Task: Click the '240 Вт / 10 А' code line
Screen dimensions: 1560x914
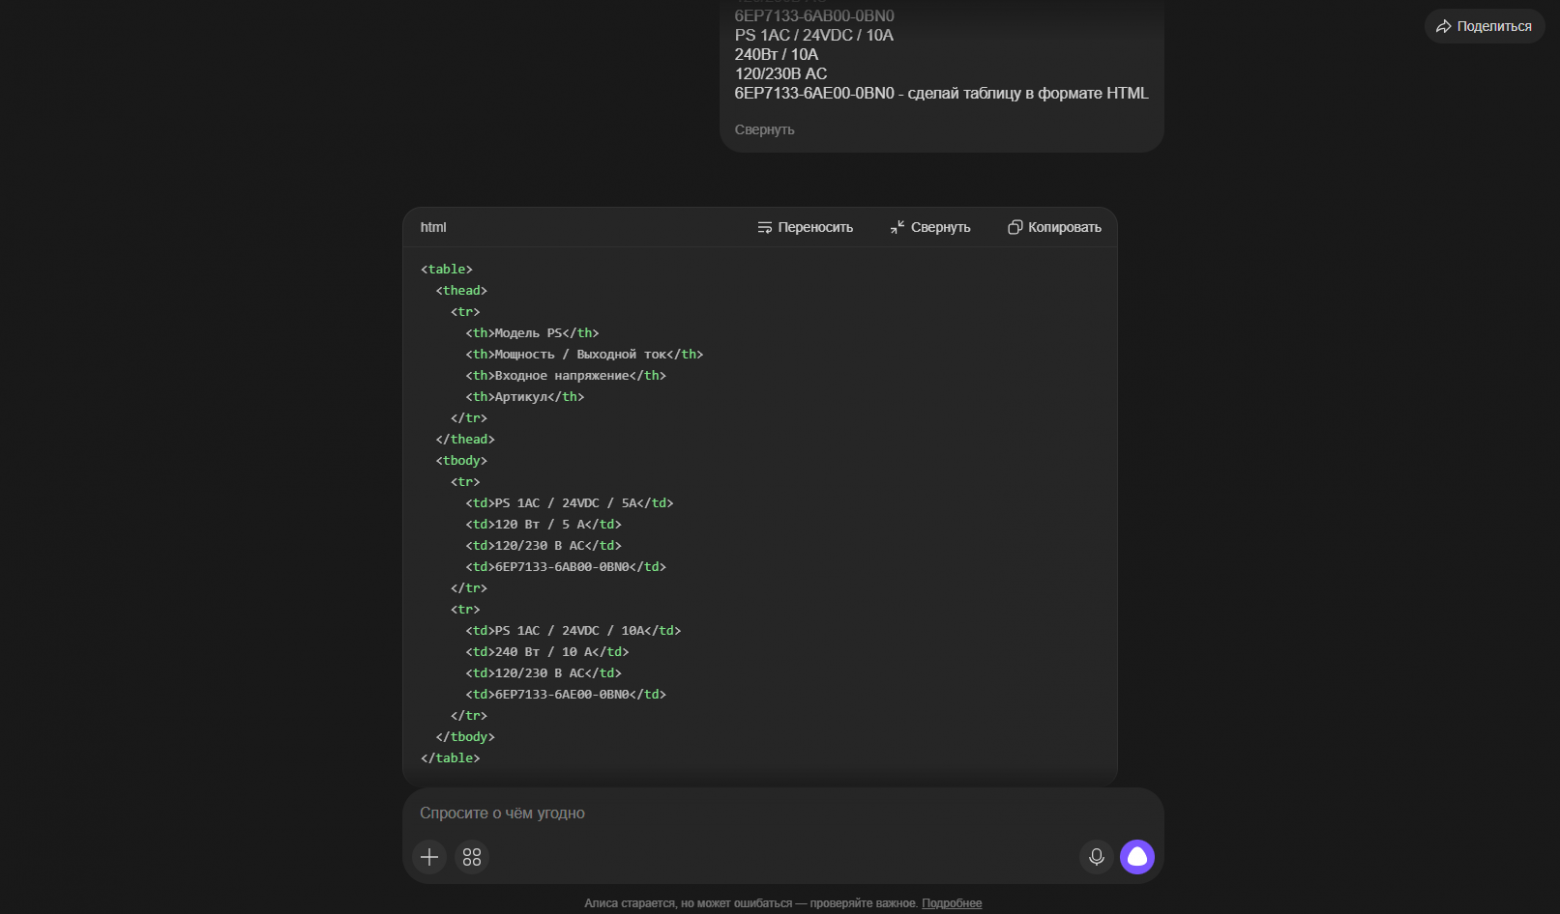Action: click(547, 652)
